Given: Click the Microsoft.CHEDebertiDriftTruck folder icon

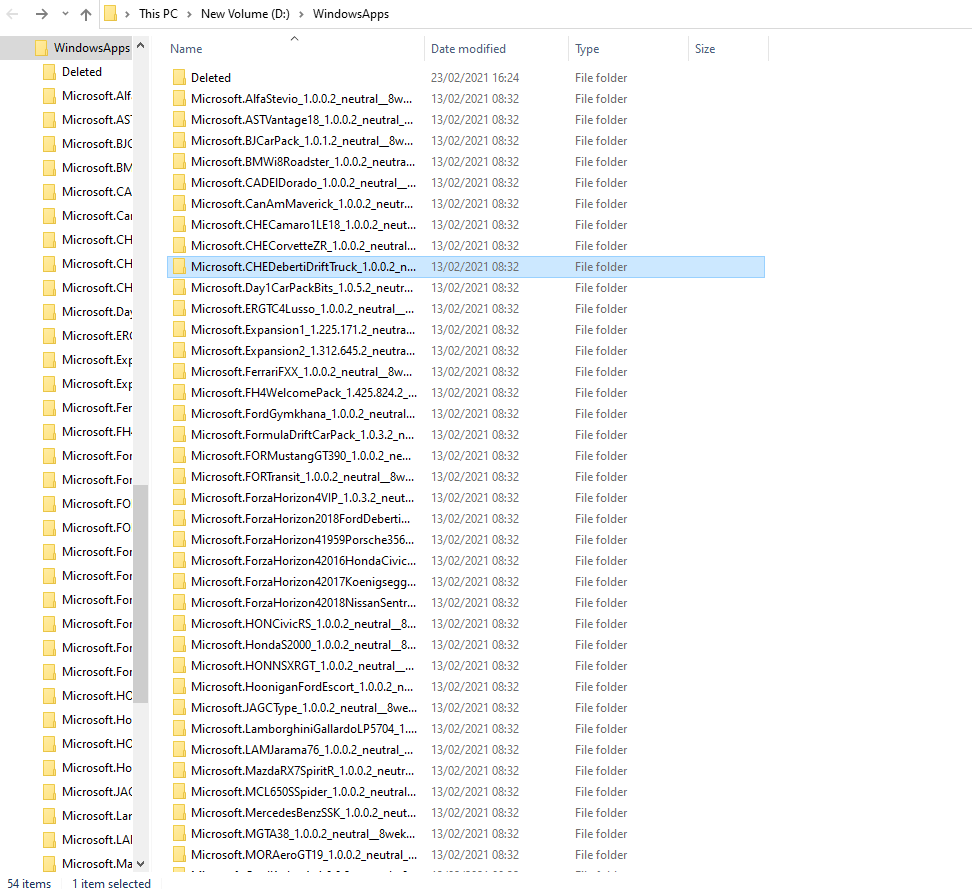Looking at the screenshot, I should coord(179,267).
